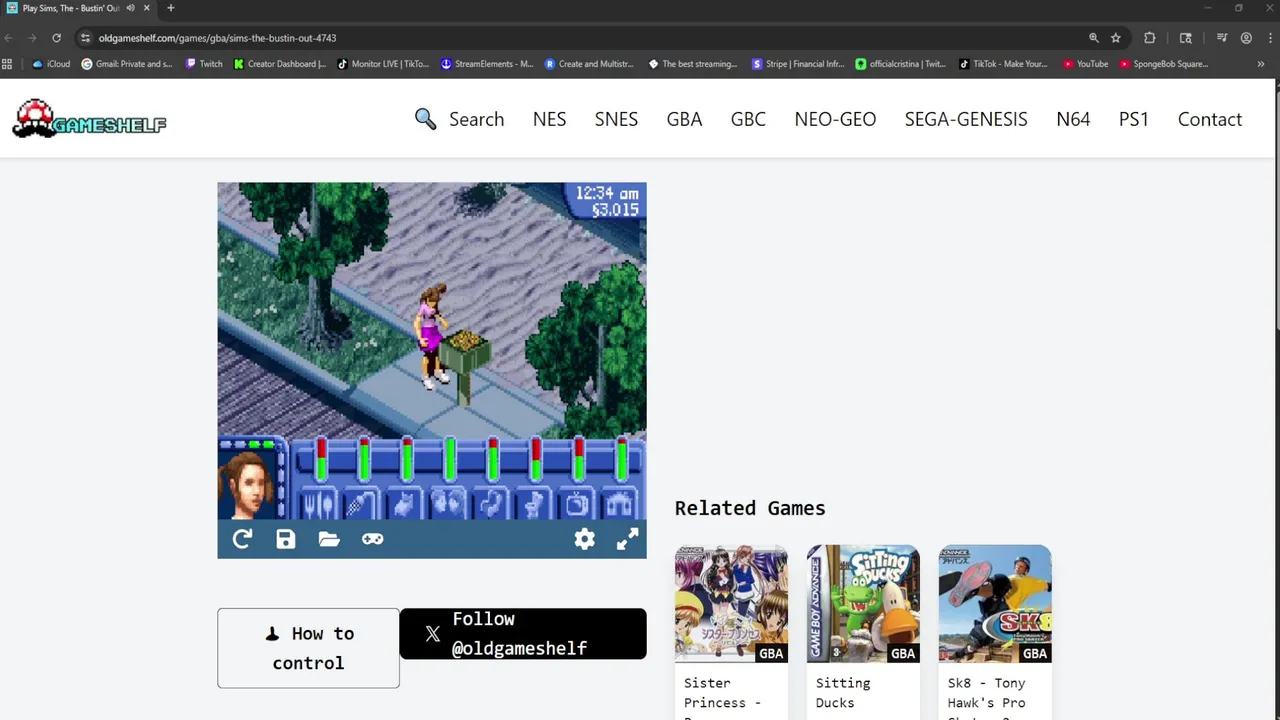Screen dimensions: 1280x720
Task: Click the fun television need icon in game
Action: pyautogui.click(x=578, y=505)
